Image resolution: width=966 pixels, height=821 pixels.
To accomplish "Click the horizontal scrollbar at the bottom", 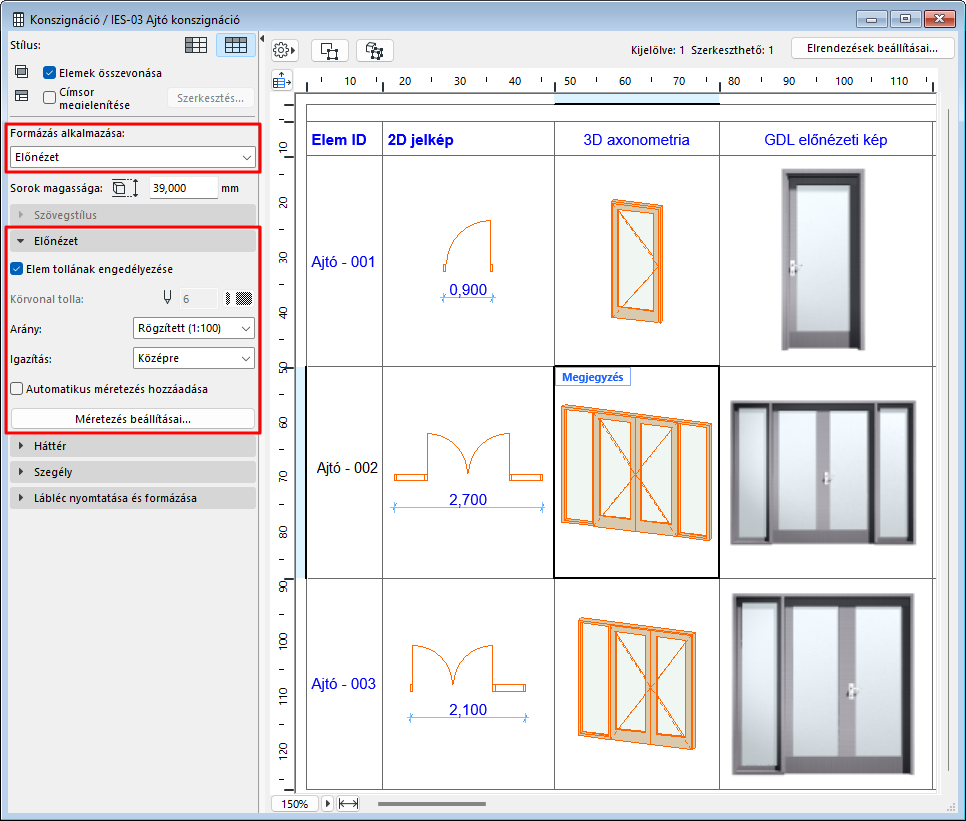I will coord(430,803).
